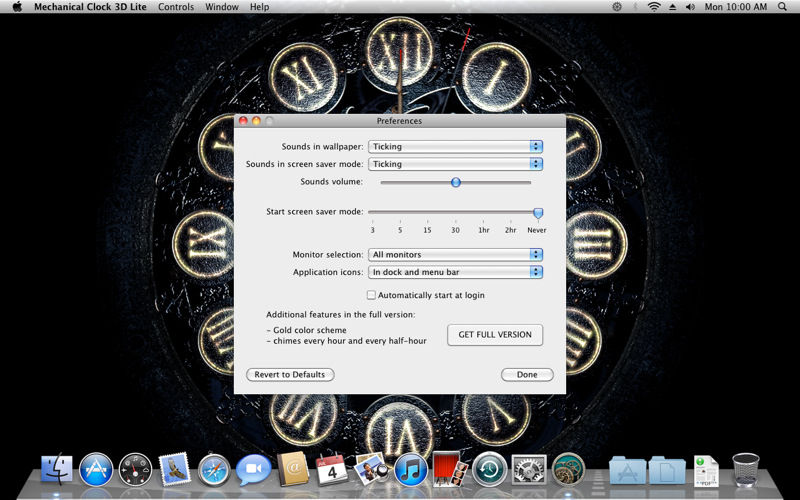Click the Bluetooth icon in menu bar
This screenshot has width=800, height=500.
pyautogui.click(x=635, y=7)
